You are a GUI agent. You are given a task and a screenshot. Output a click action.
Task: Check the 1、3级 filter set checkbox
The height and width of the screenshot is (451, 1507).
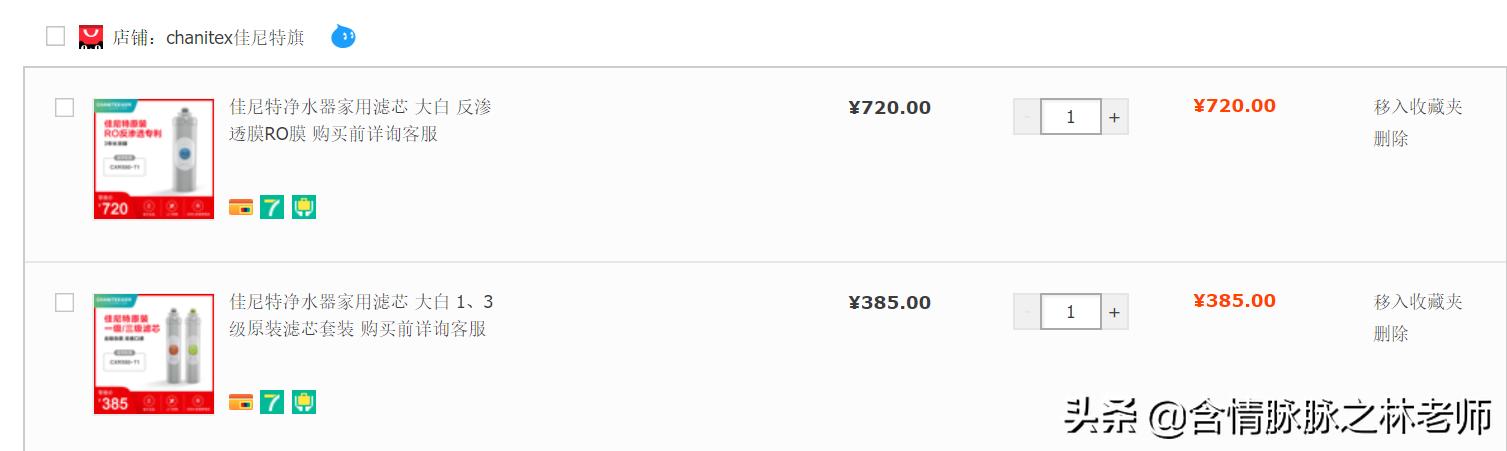pyautogui.click(x=64, y=302)
